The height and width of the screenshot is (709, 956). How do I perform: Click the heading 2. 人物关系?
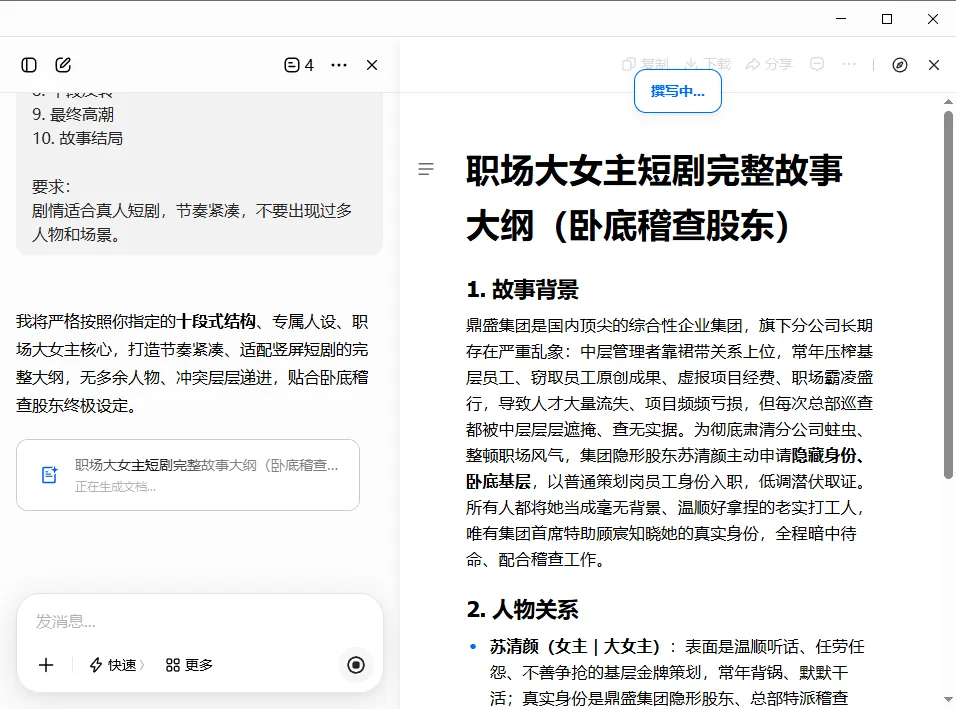point(523,610)
